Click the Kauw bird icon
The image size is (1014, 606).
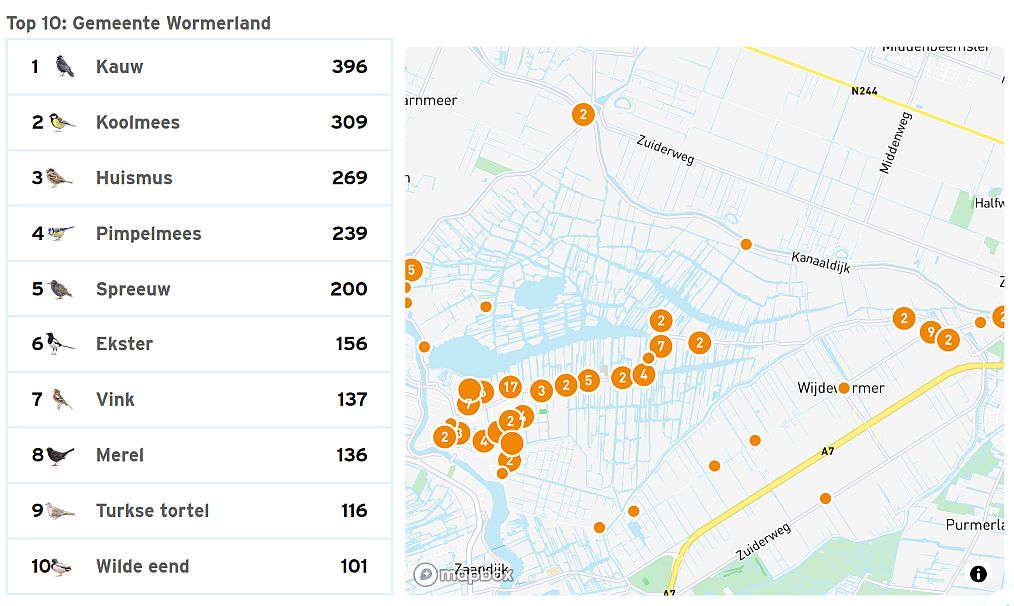point(65,67)
